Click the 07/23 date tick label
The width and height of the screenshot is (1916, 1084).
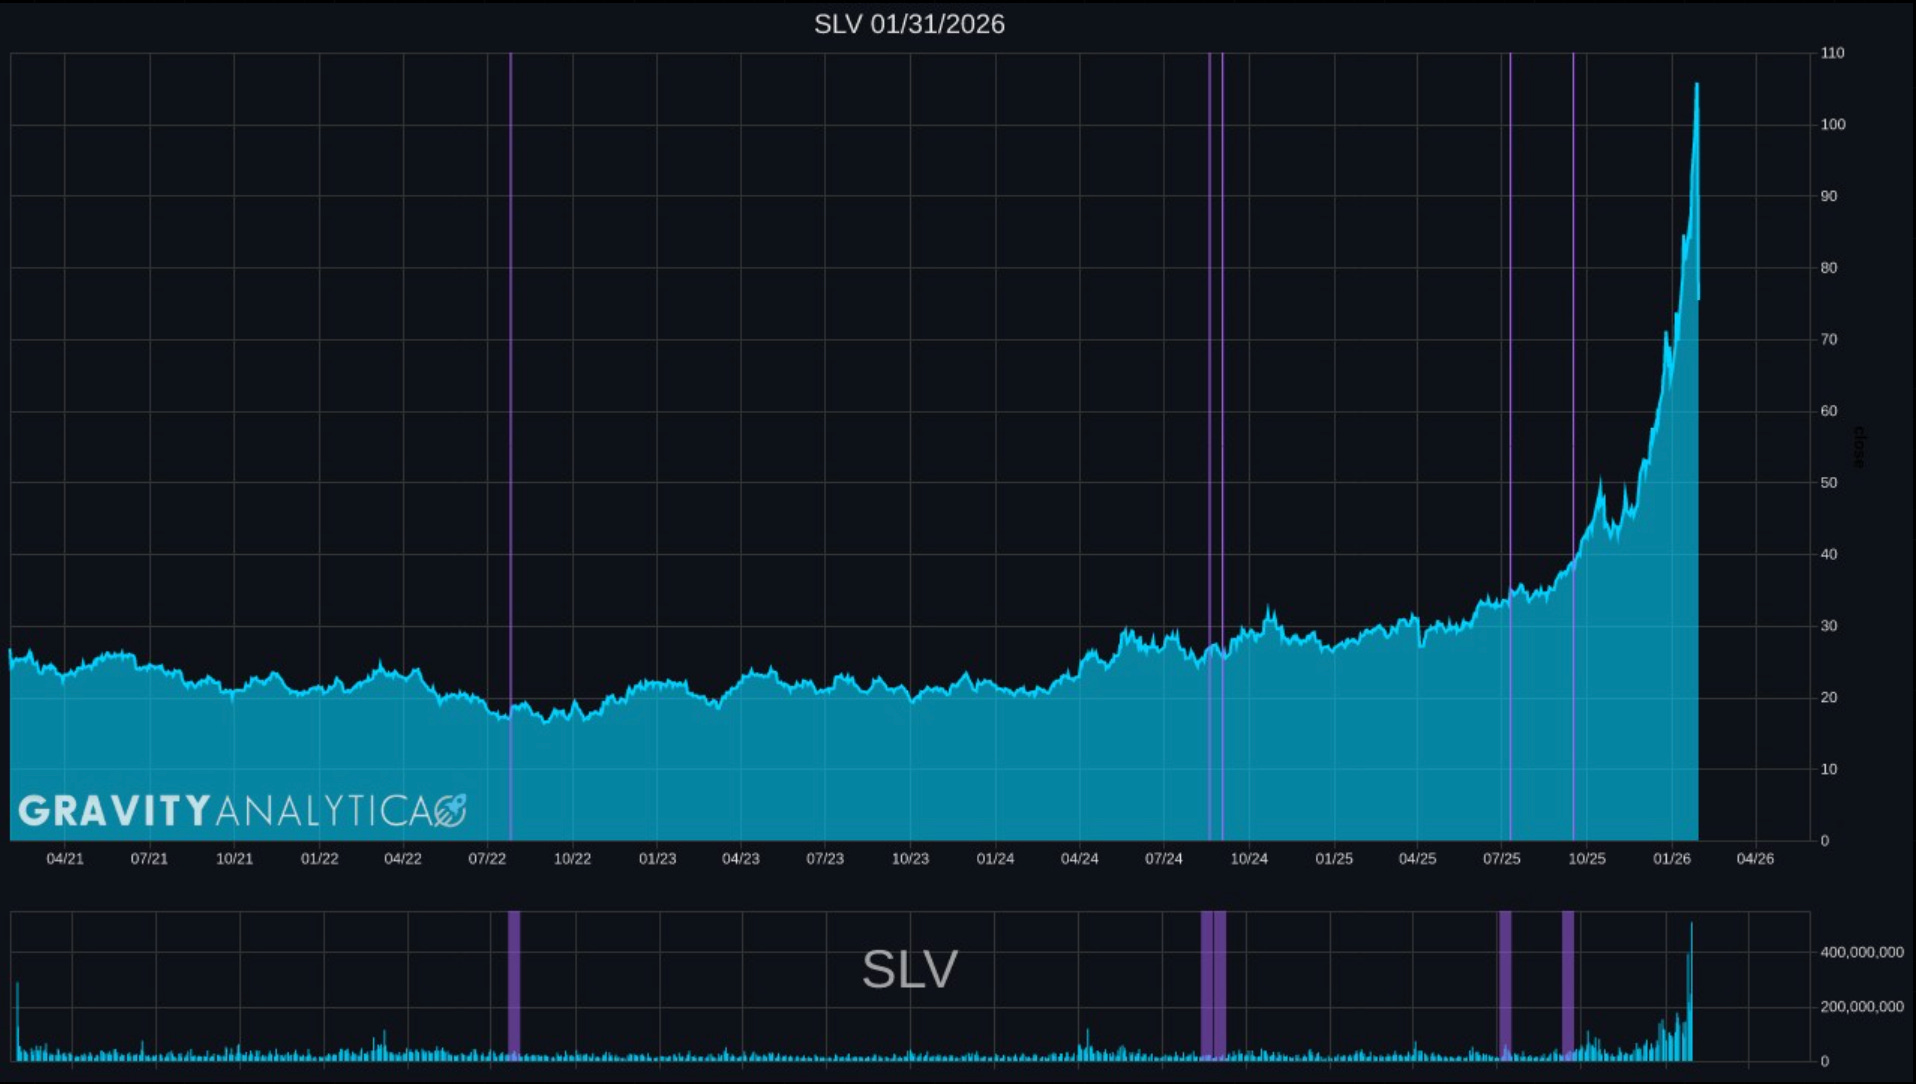pos(825,859)
